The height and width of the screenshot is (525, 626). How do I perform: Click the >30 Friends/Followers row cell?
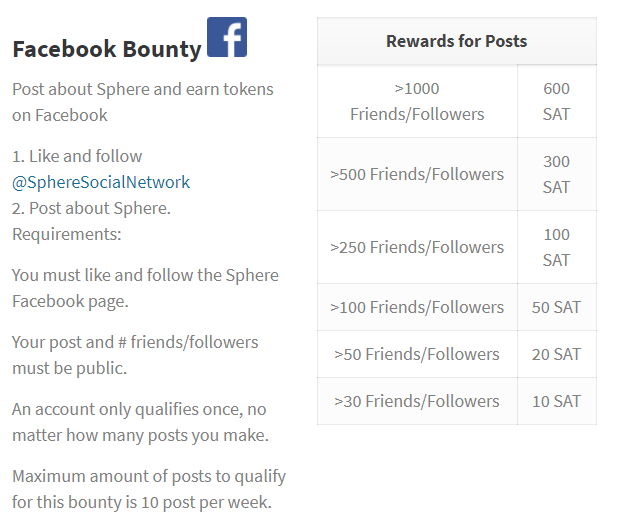click(x=417, y=401)
